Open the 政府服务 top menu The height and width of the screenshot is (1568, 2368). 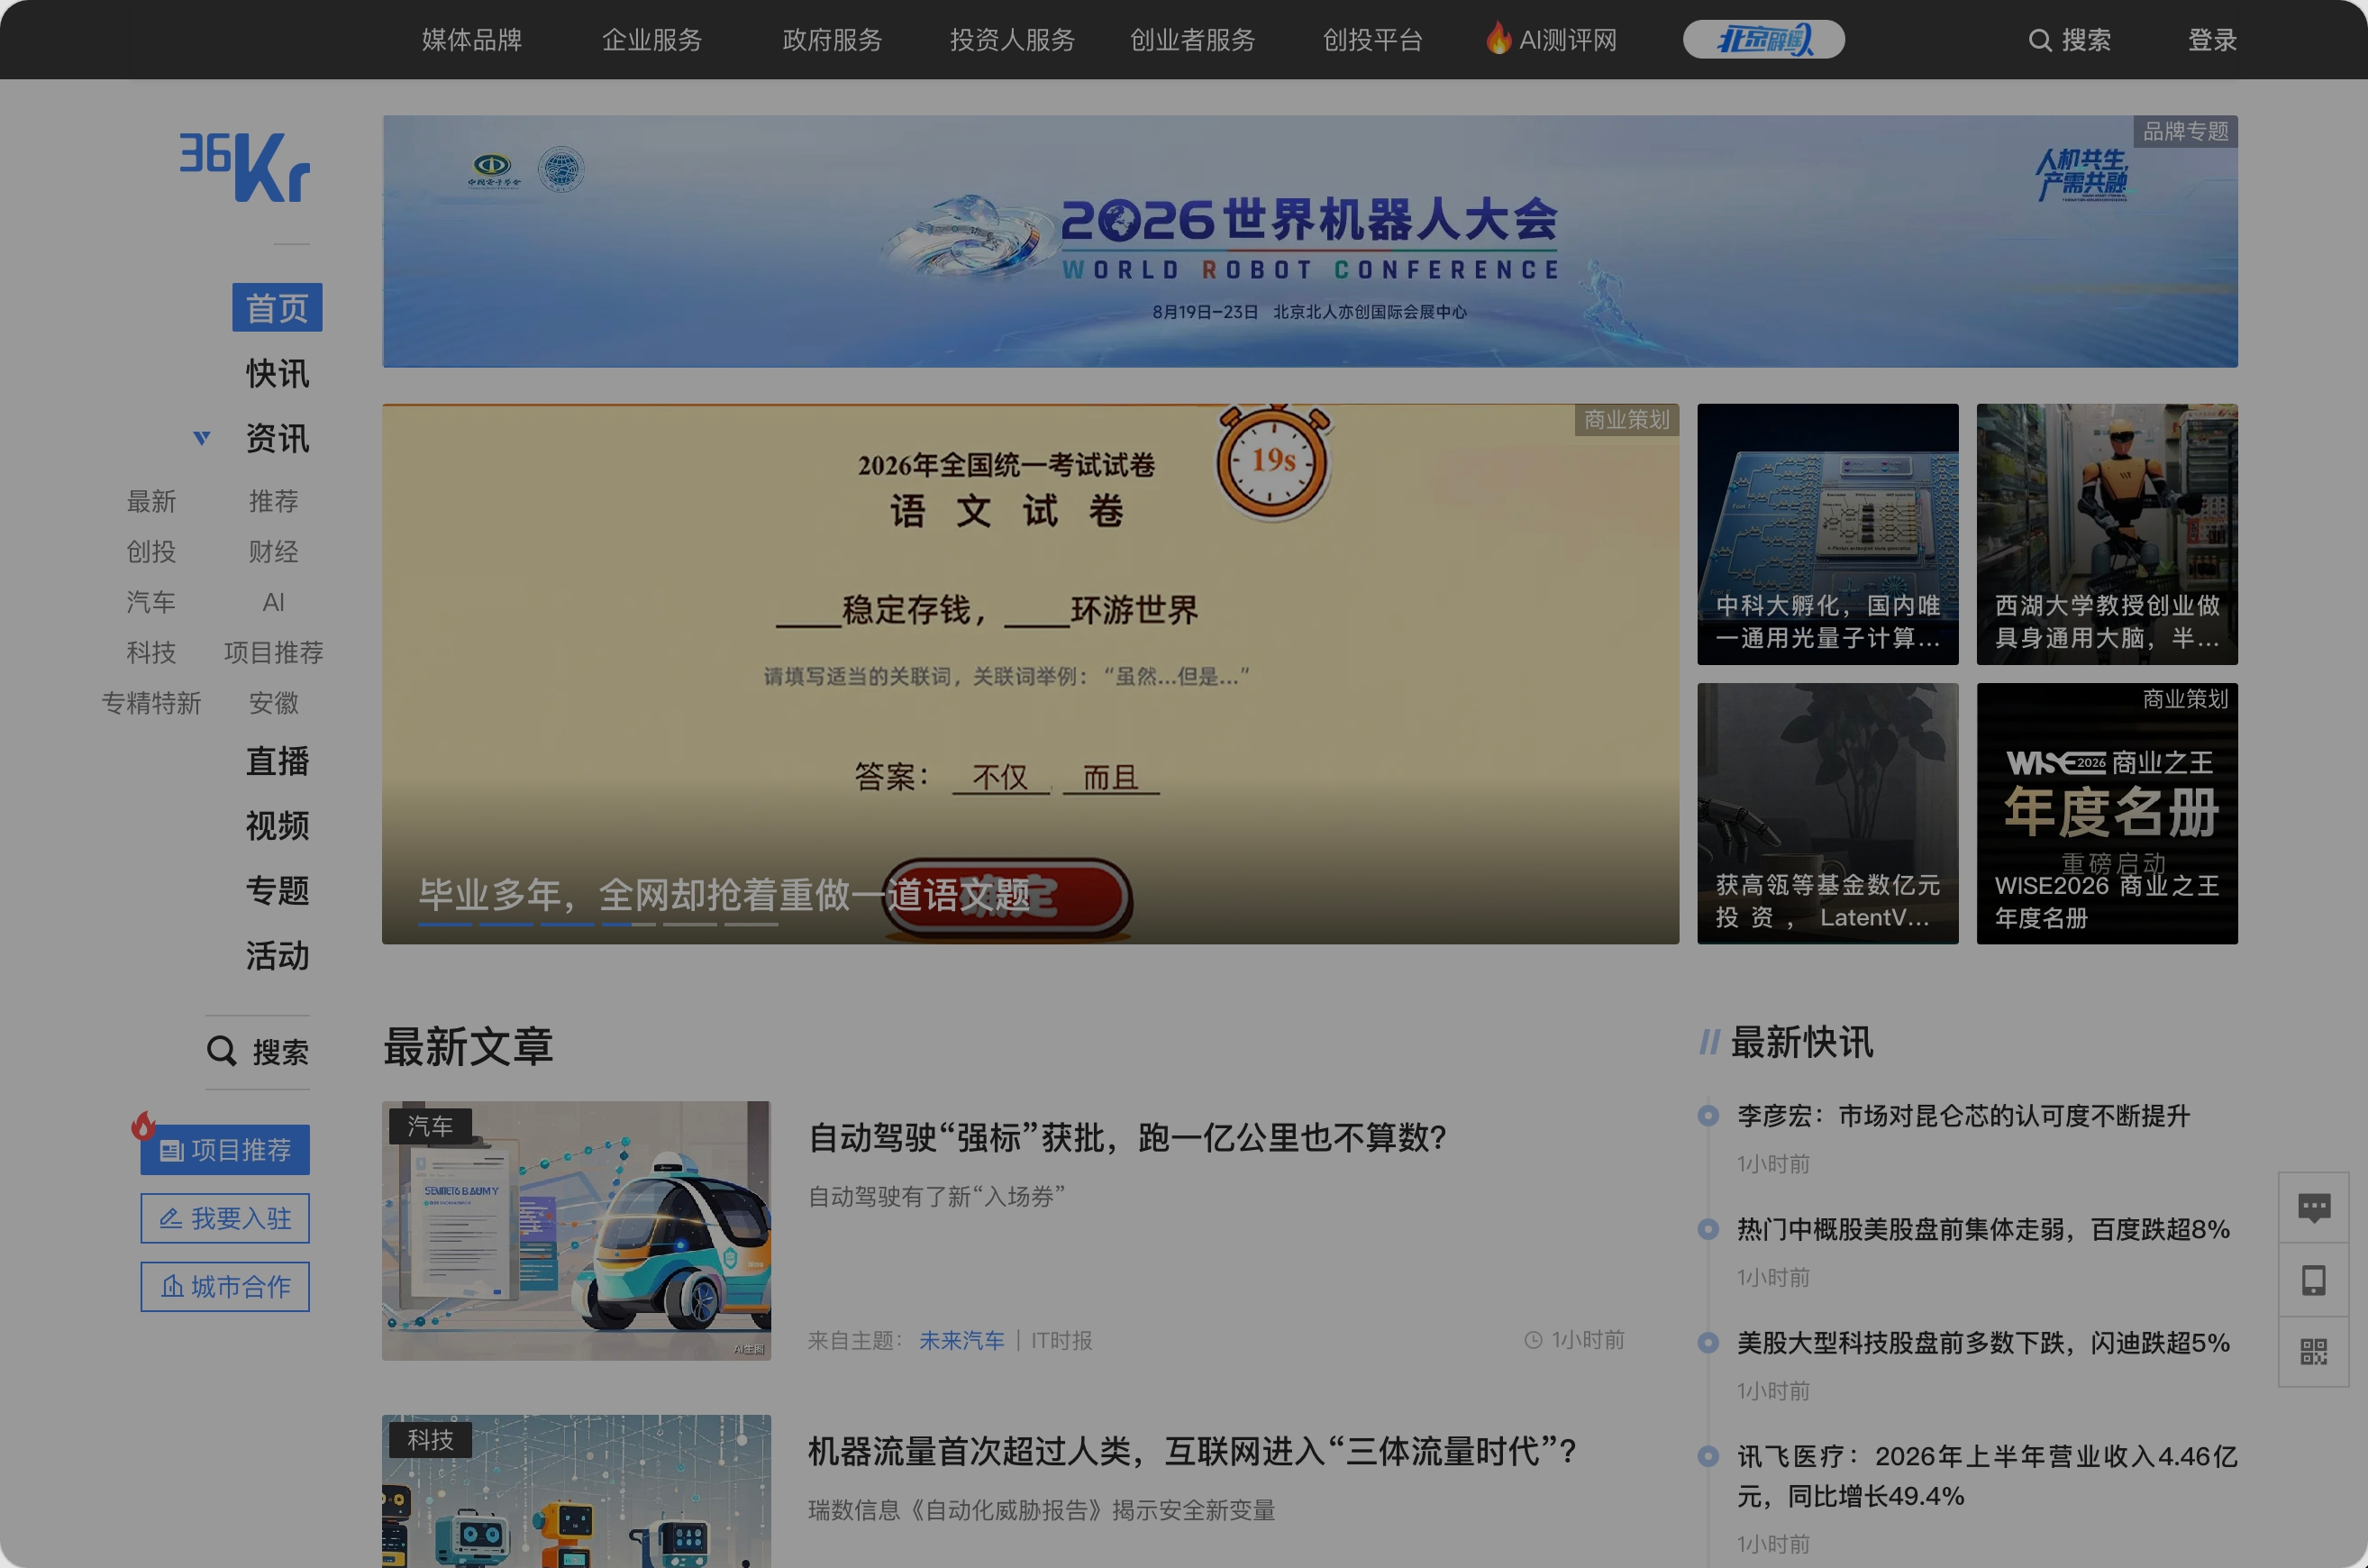[x=832, y=40]
